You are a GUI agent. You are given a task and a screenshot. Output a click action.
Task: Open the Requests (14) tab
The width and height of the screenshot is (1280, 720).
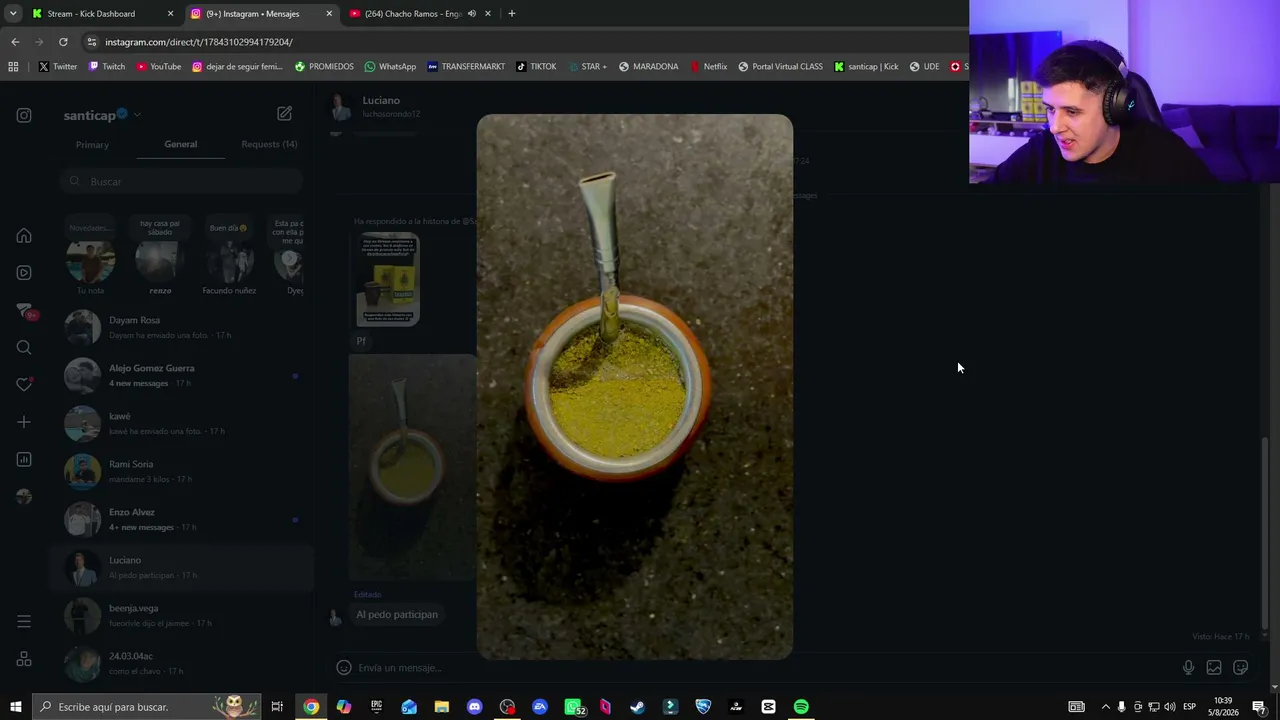269,144
